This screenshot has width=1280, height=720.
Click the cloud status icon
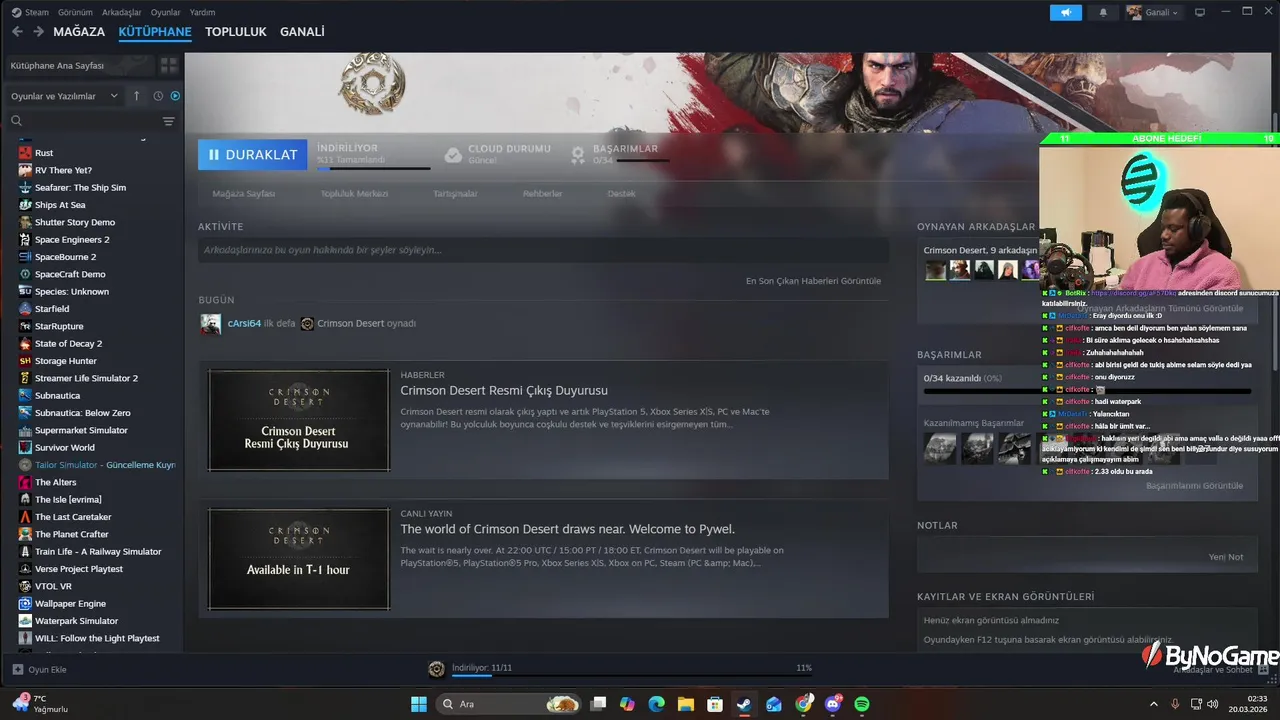453,155
